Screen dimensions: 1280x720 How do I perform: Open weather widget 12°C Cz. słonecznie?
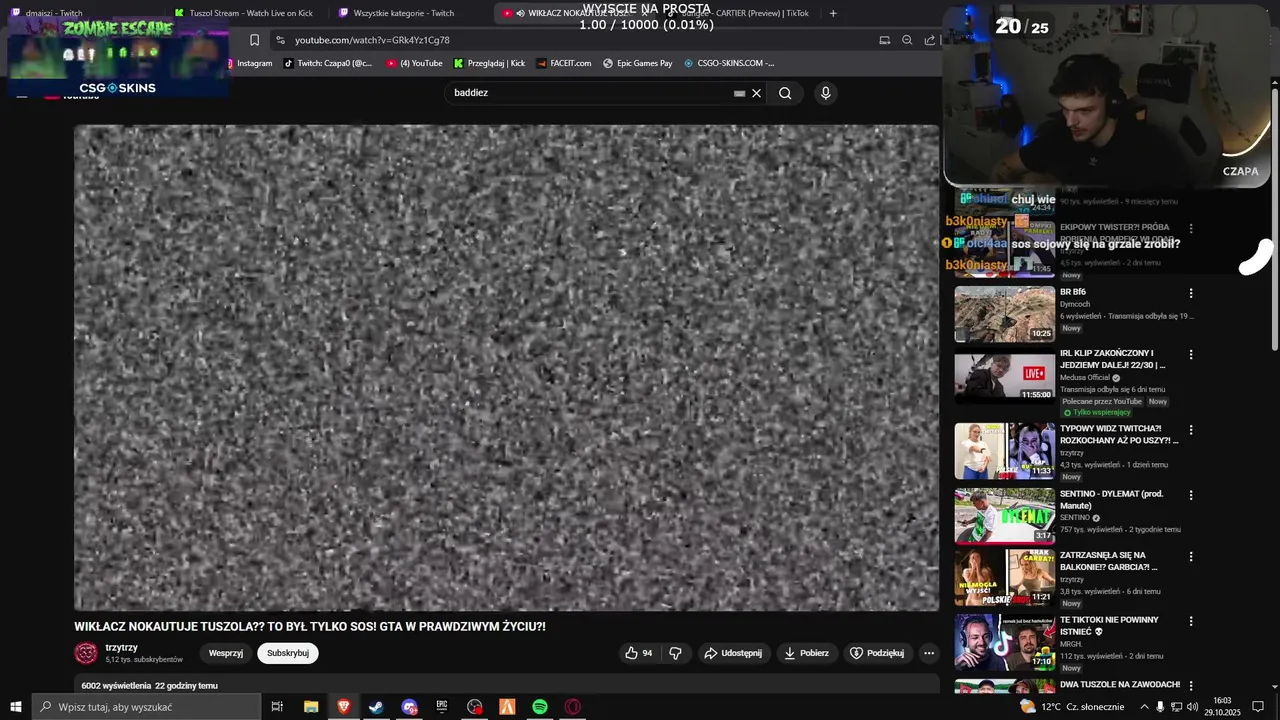1071,707
